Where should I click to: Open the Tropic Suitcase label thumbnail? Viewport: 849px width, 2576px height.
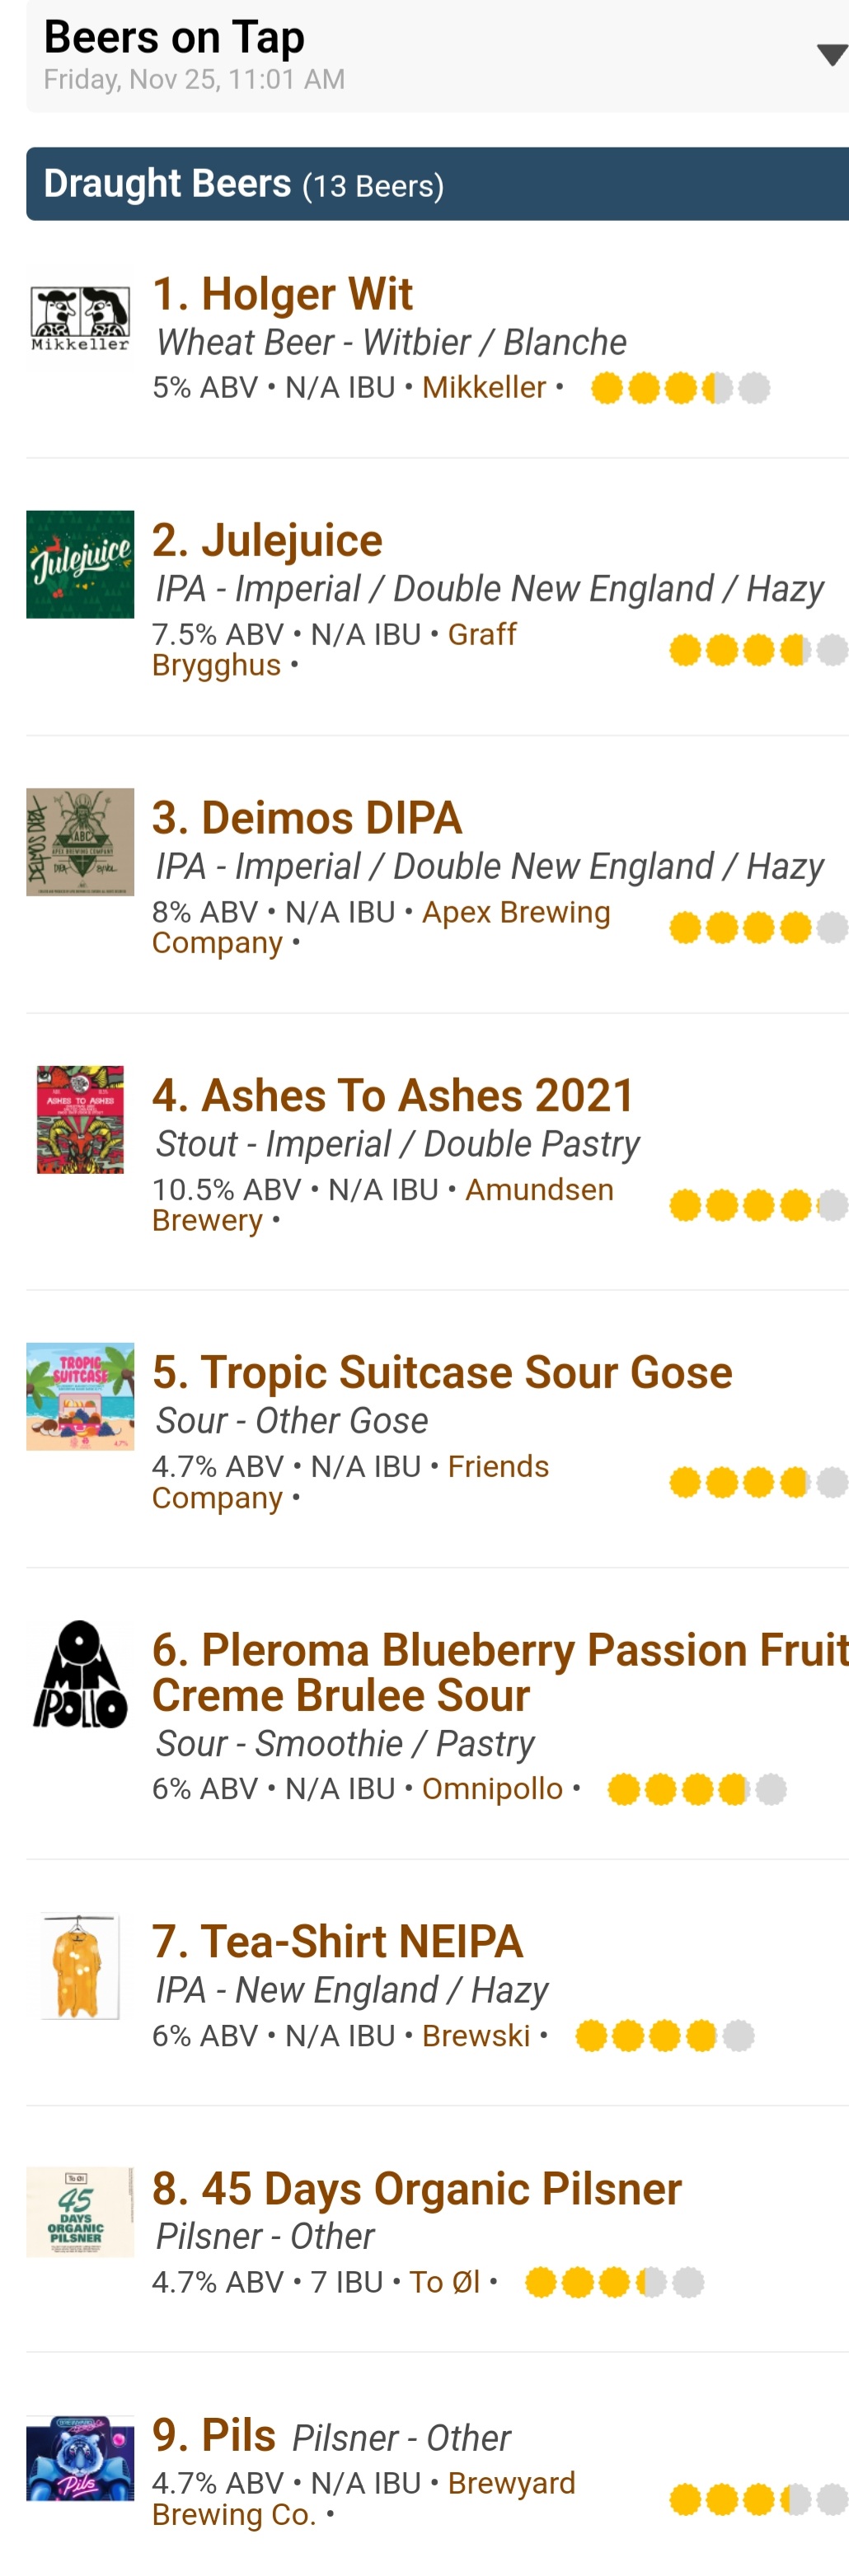tap(80, 1396)
